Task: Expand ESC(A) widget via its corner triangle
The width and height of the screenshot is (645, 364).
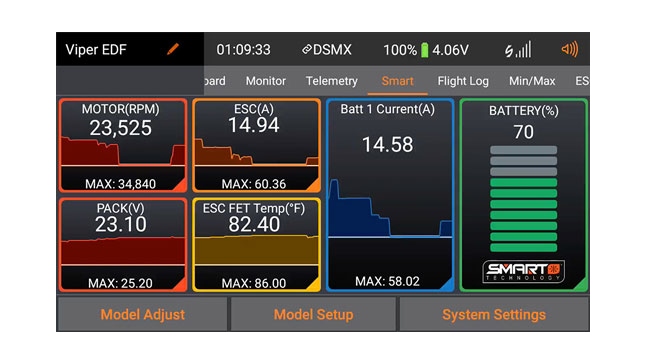Action: tap(313, 185)
